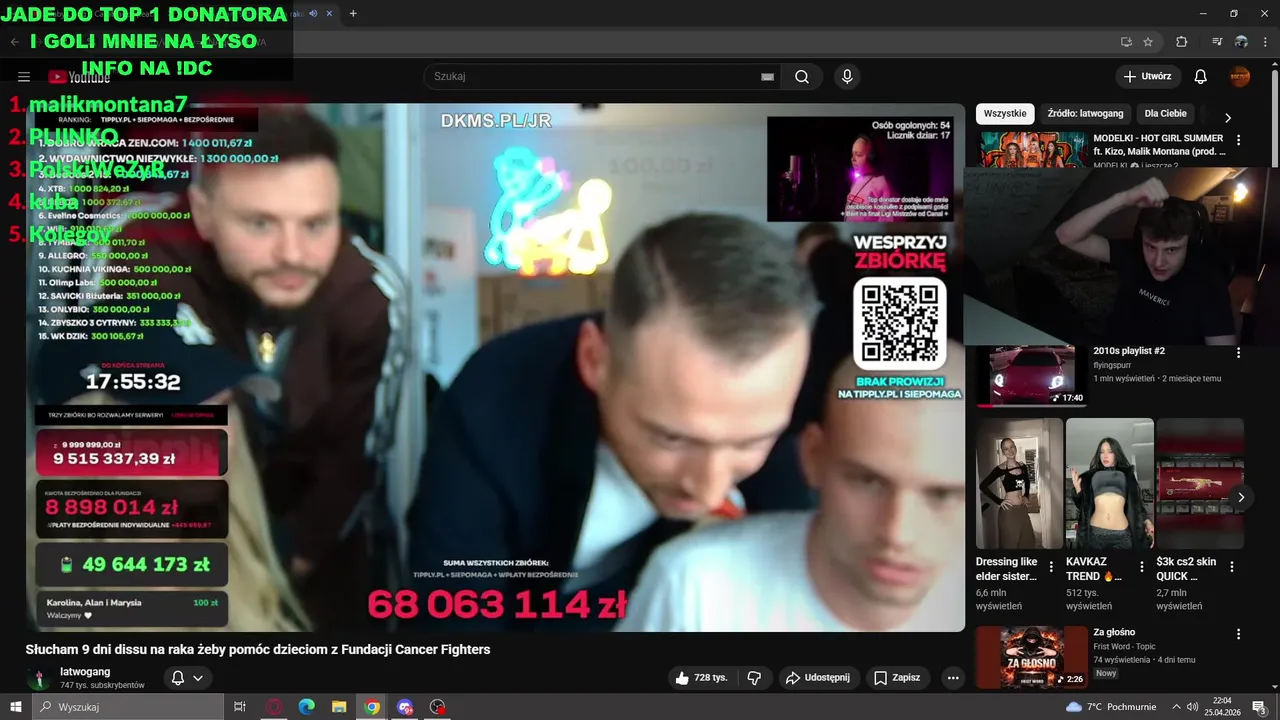Open the subscription notification bell dropdown

click(x=187, y=678)
